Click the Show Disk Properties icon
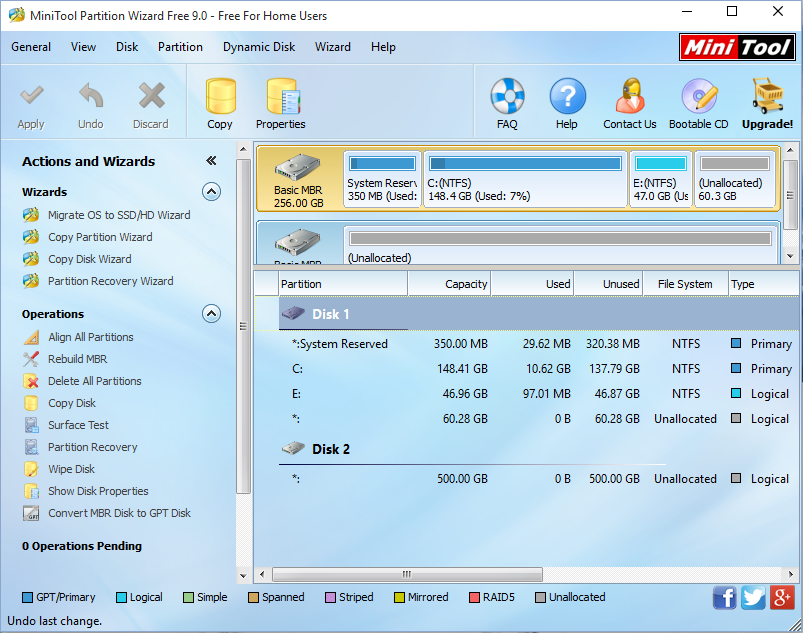The width and height of the screenshot is (803, 633). coord(31,491)
